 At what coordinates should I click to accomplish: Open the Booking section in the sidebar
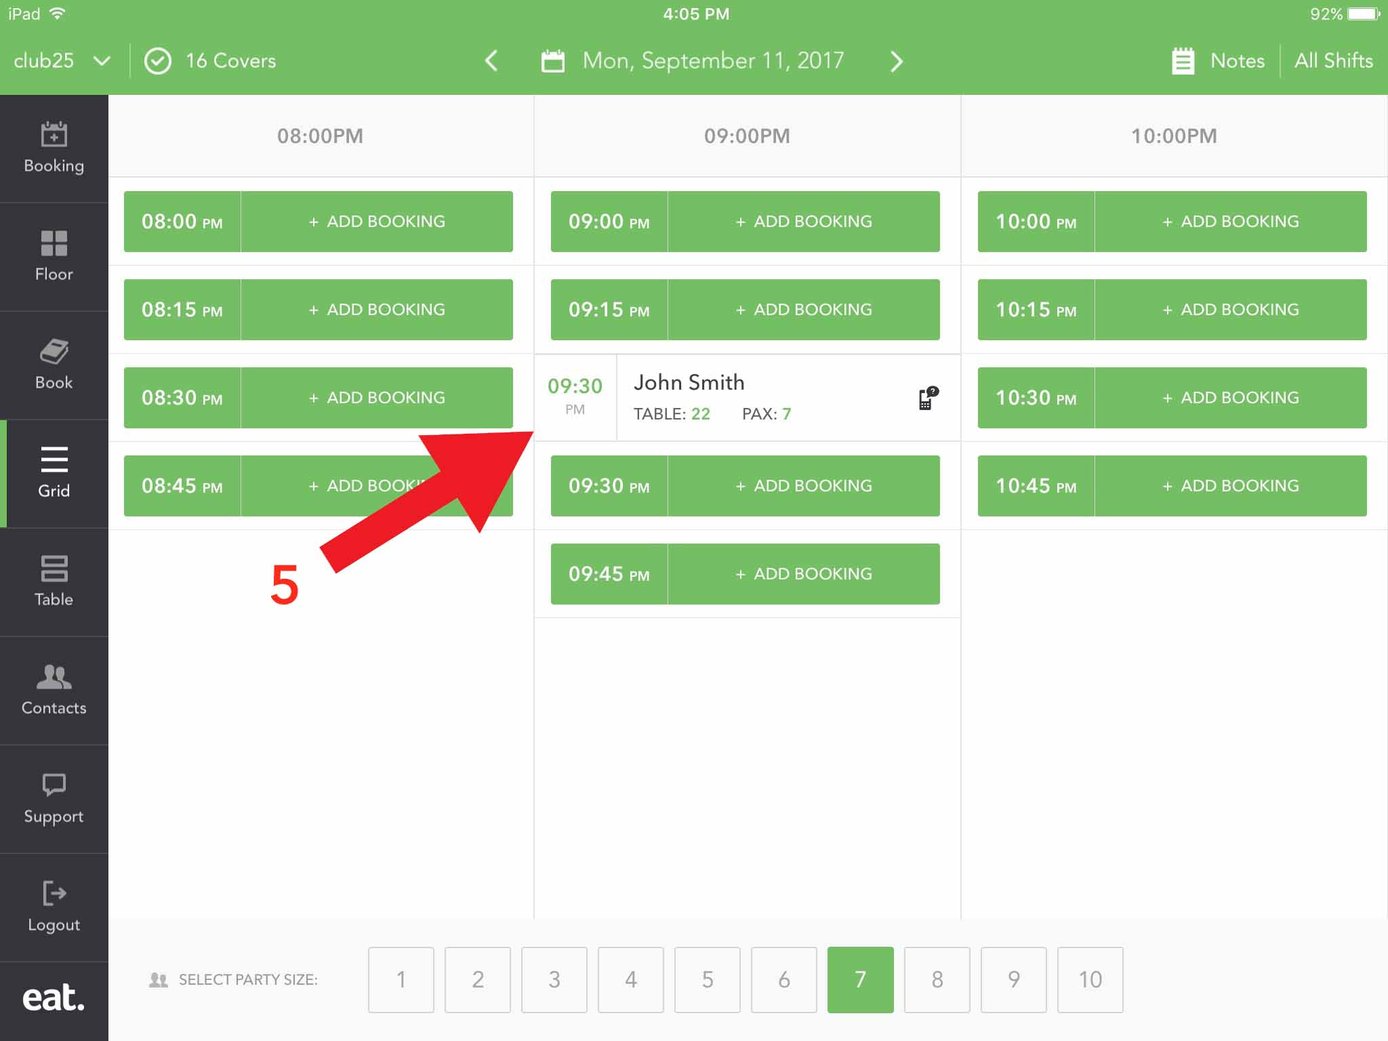[x=54, y=148]
